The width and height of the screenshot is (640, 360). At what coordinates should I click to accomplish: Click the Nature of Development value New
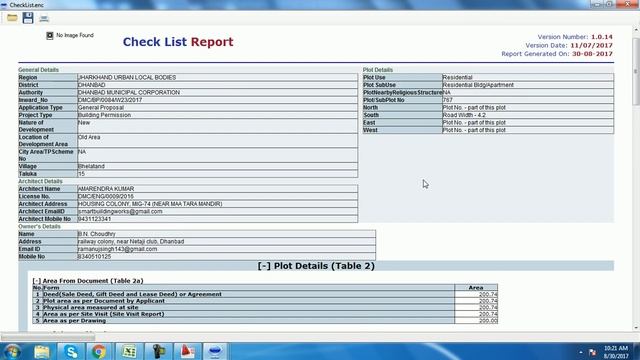tap(84, 122)
